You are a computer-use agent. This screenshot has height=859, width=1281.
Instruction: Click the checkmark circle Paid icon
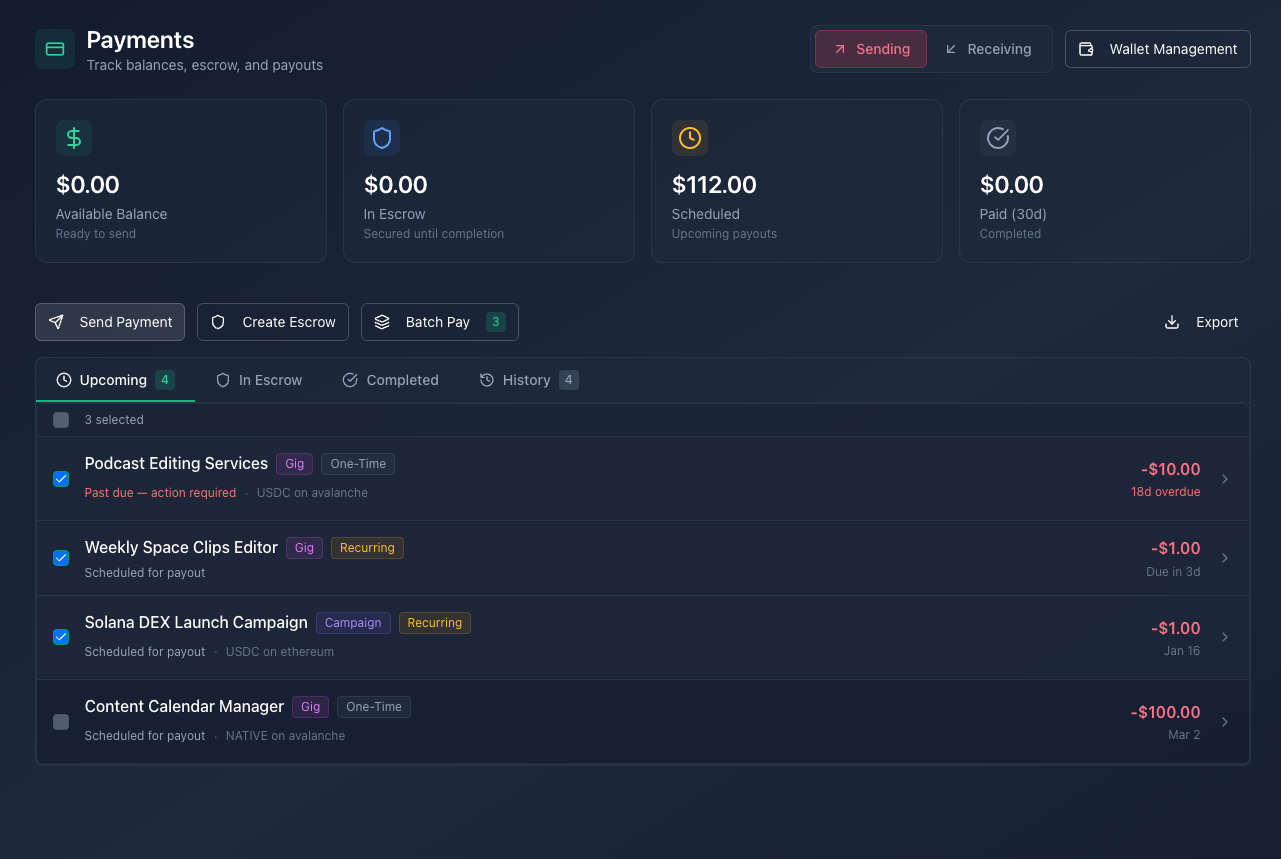coord(998,138)
